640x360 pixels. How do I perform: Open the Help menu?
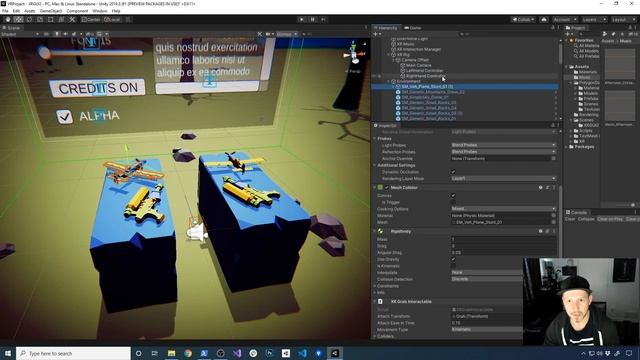click(116, 11)
